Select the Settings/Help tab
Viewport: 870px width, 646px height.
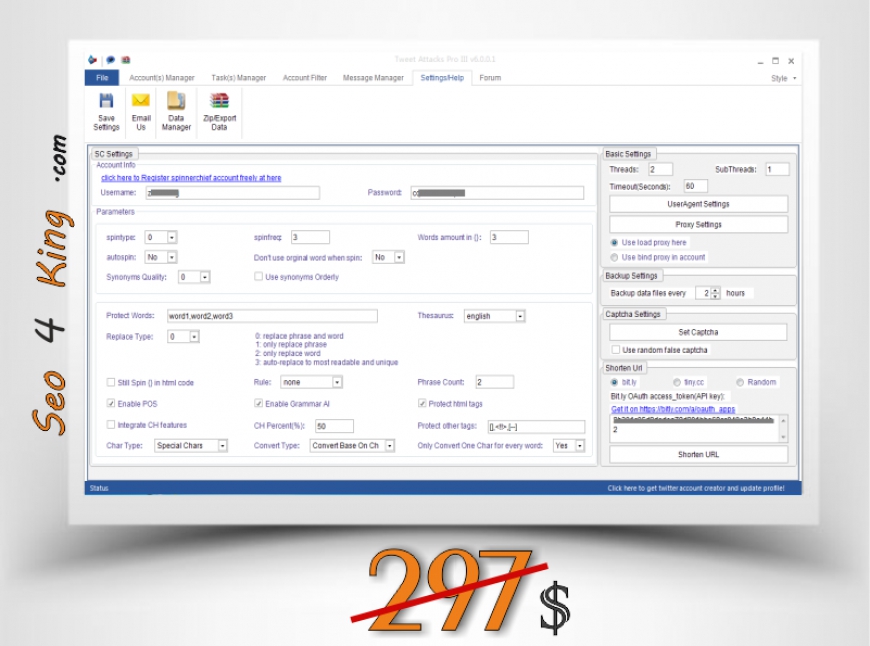442,78
